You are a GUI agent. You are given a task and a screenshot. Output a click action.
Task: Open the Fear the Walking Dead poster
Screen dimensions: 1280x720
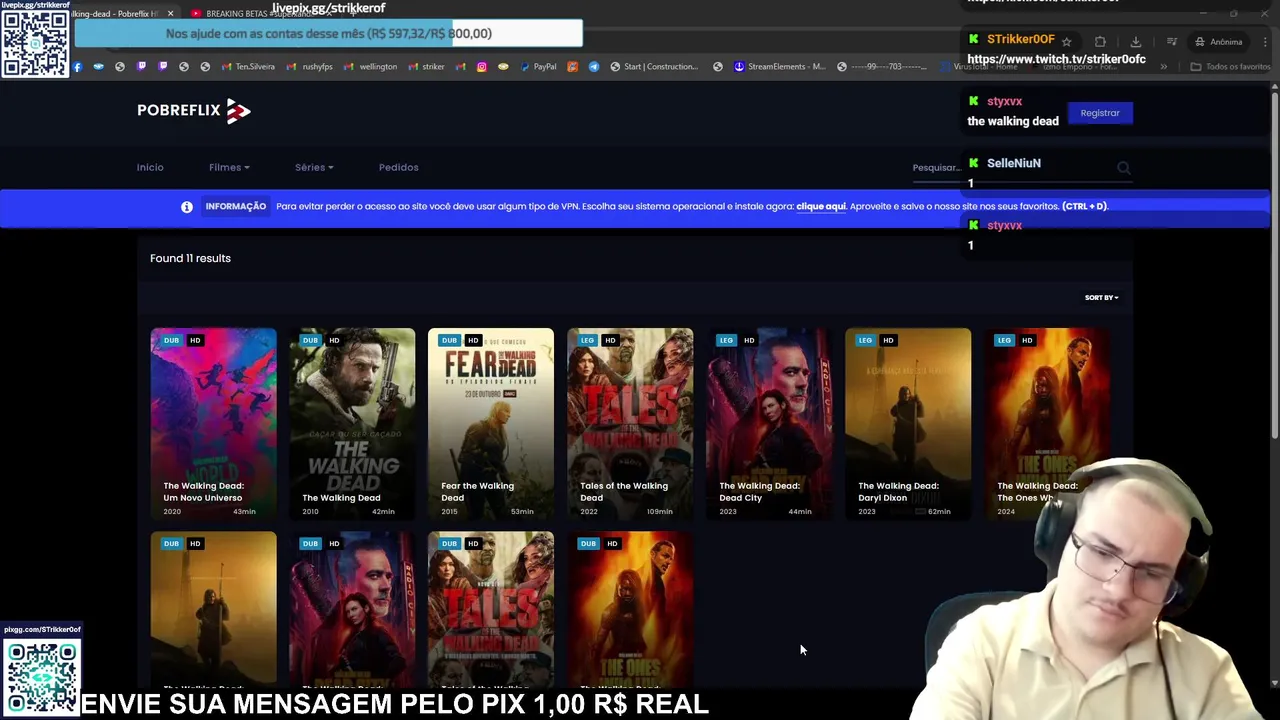[x=491, y=424]
